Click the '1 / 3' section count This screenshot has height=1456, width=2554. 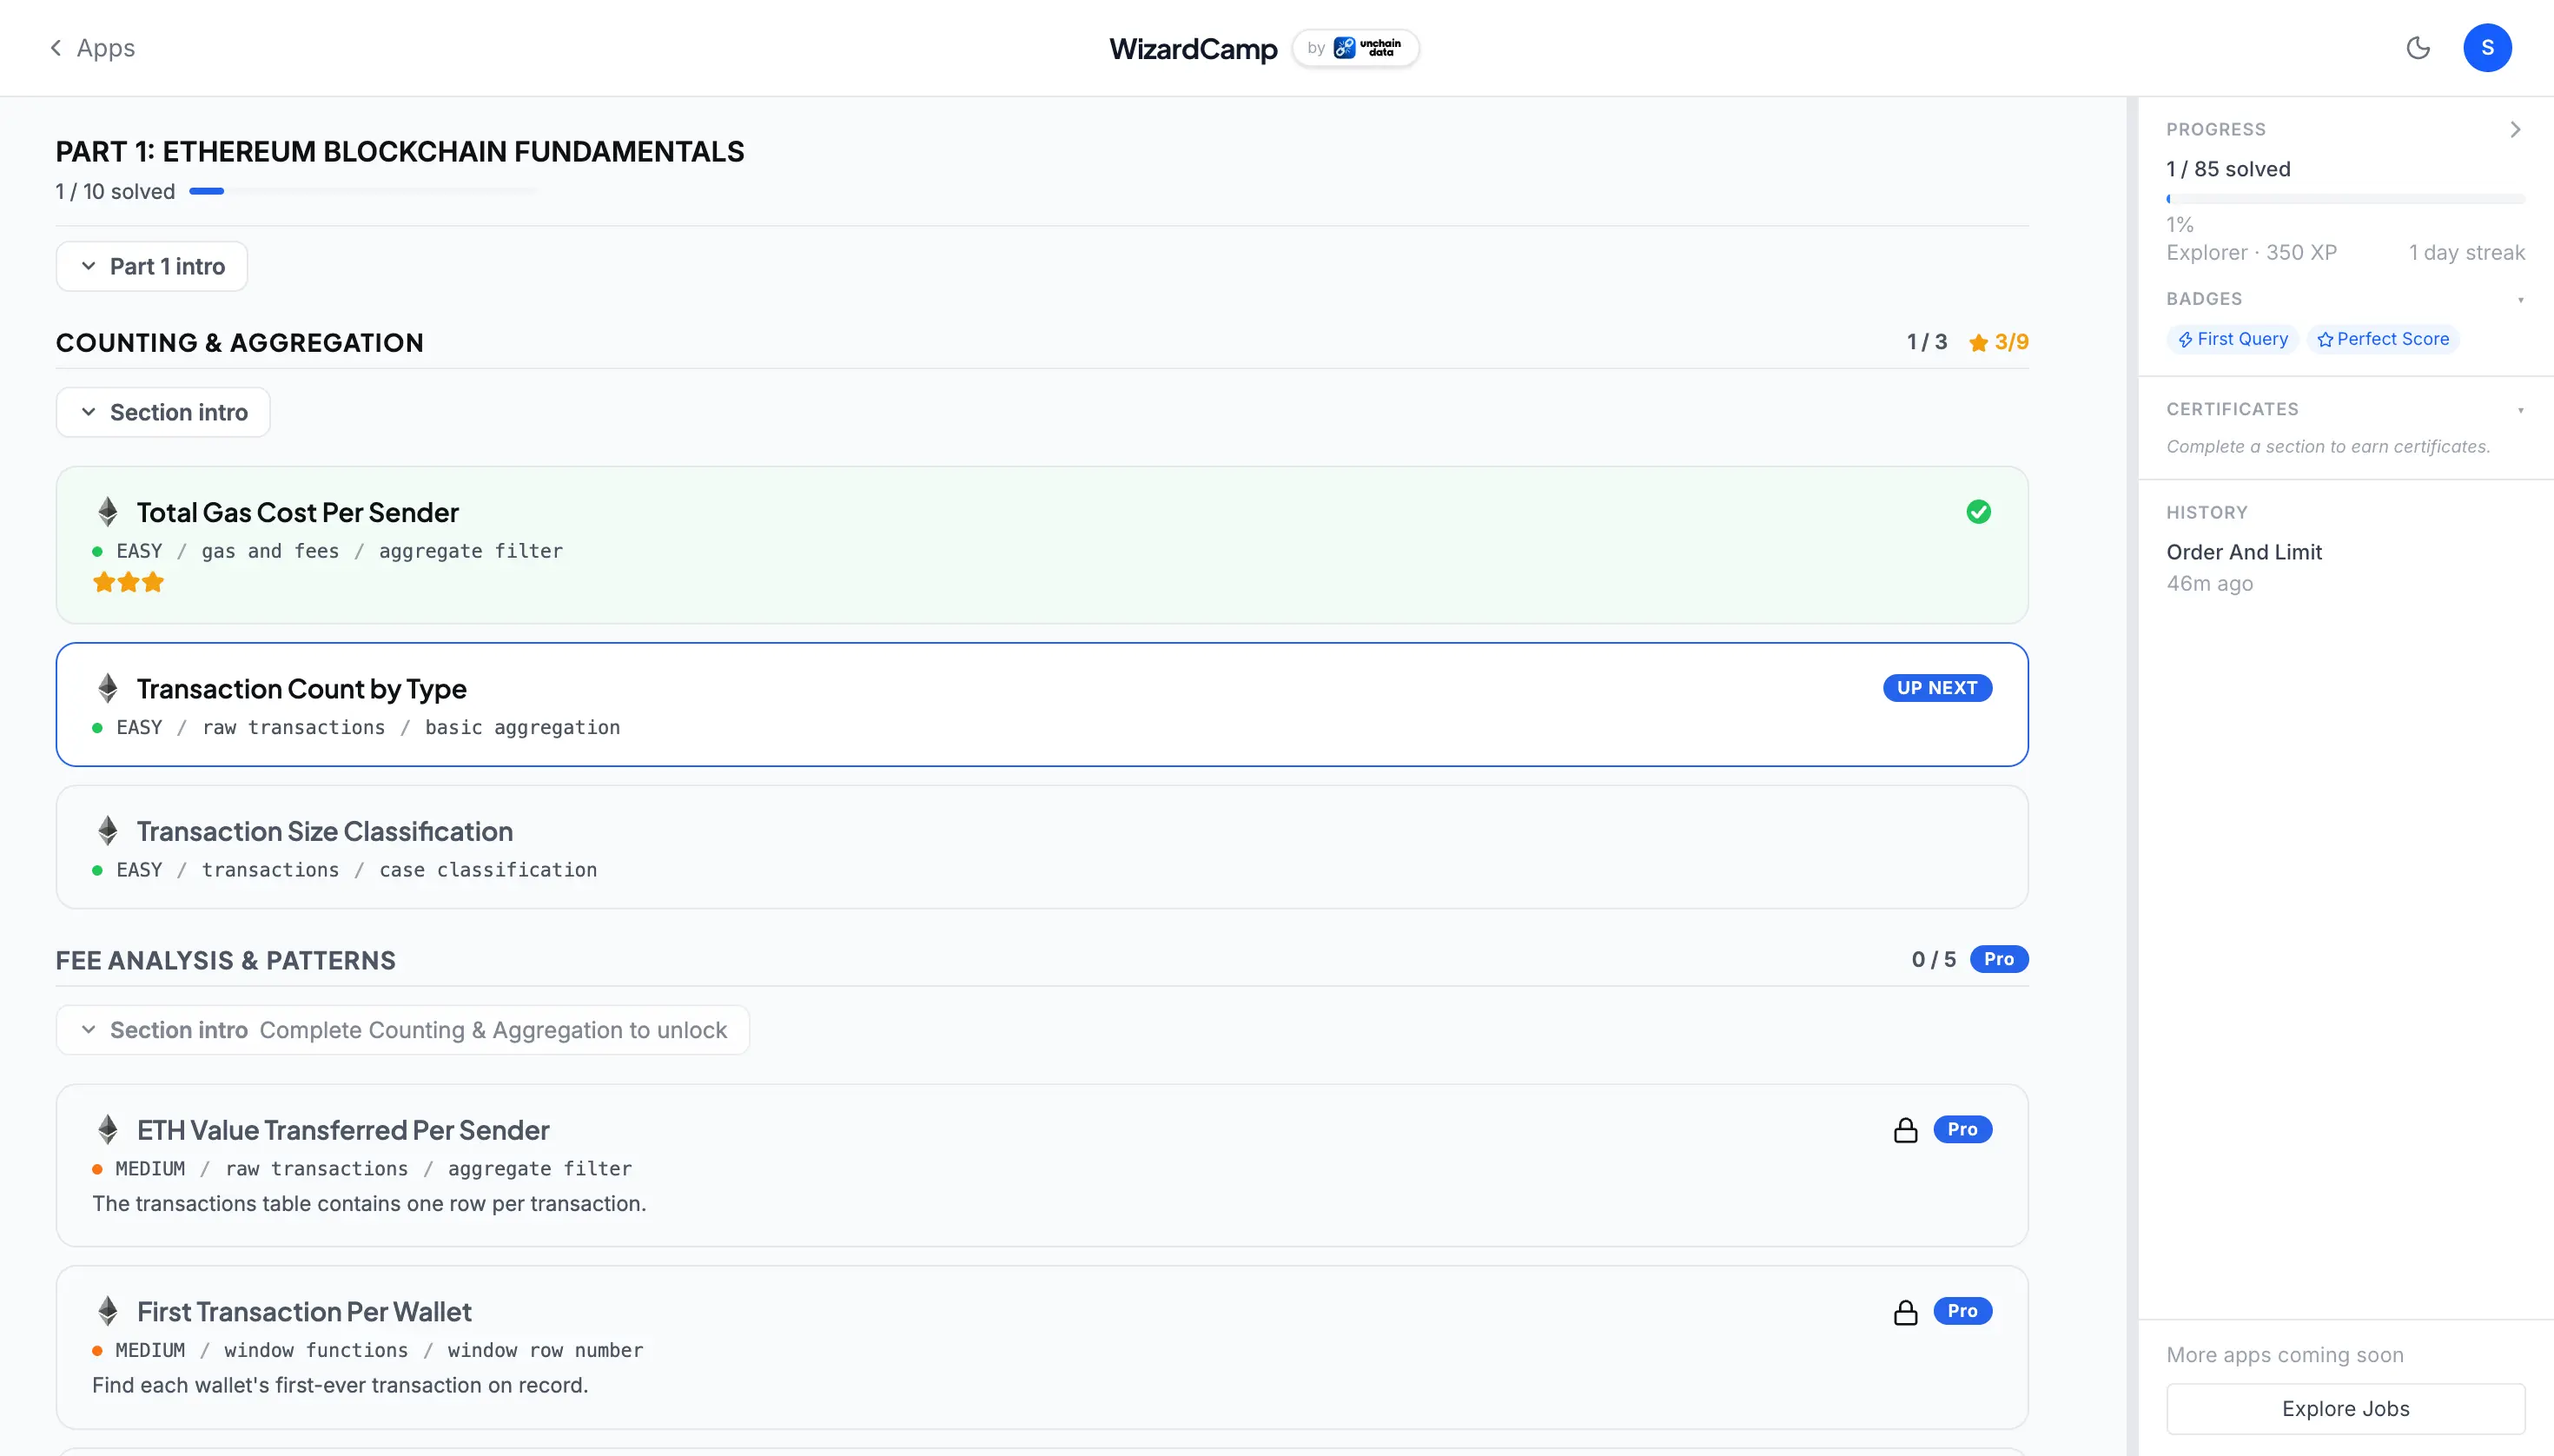[x=1927, y=342]
